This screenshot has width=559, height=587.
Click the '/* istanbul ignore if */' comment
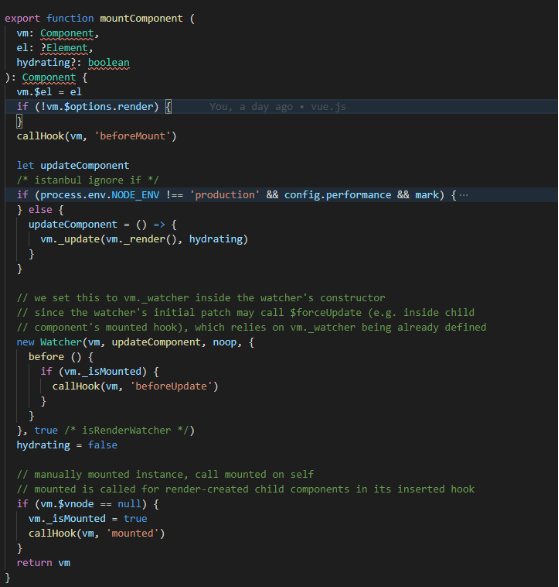pyautogui.click(x=88, y=180)
